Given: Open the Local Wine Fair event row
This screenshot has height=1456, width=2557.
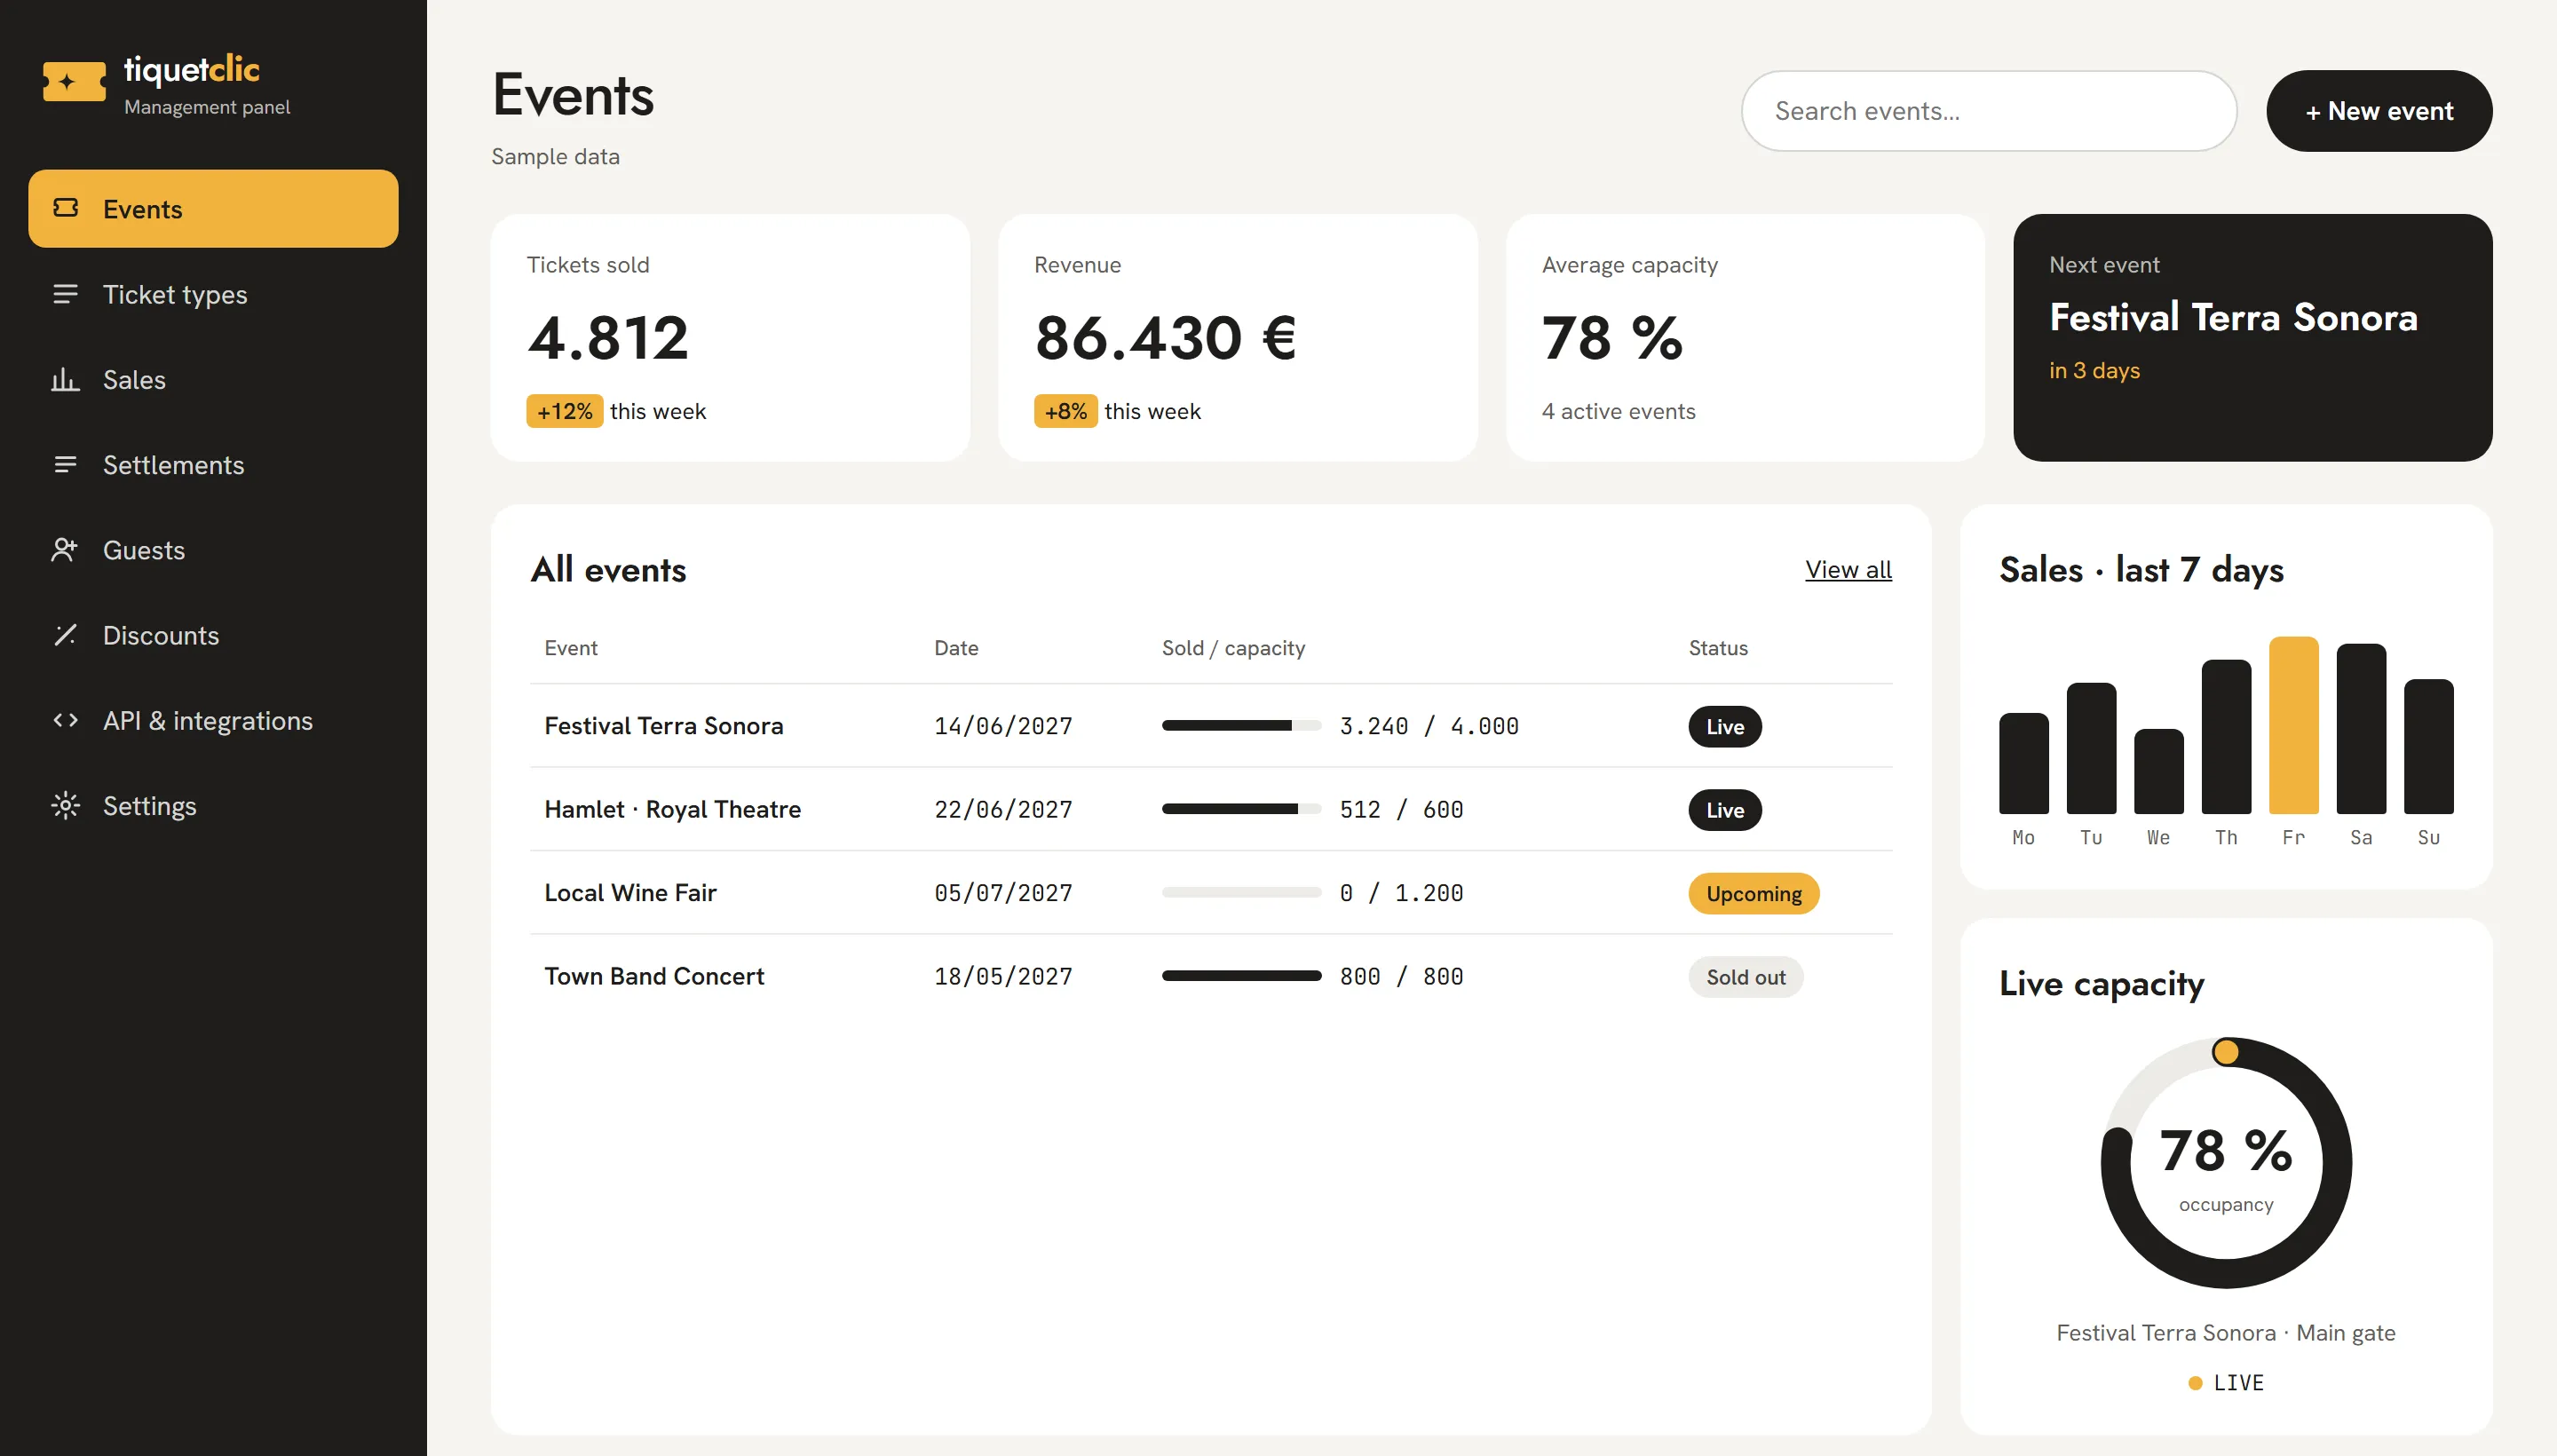Looking at the screenshot, I should click(x=1211, y=893).
